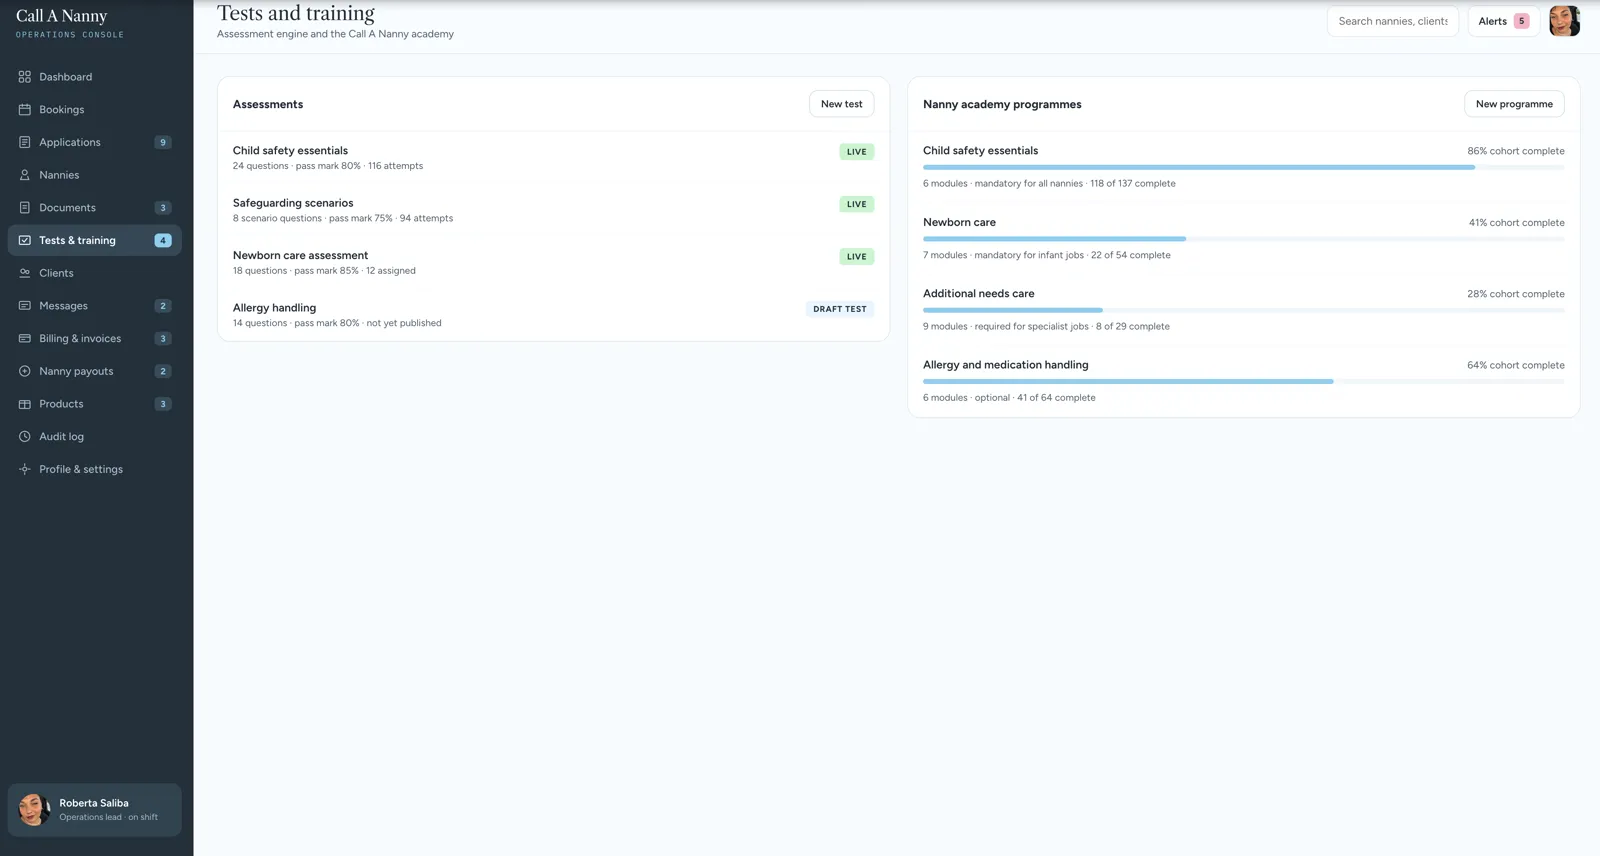Image resolution: width=1600 pixels, height=856 pixels.
Task: Click "86% cohort complete" text
Action: pos(1516,151)
